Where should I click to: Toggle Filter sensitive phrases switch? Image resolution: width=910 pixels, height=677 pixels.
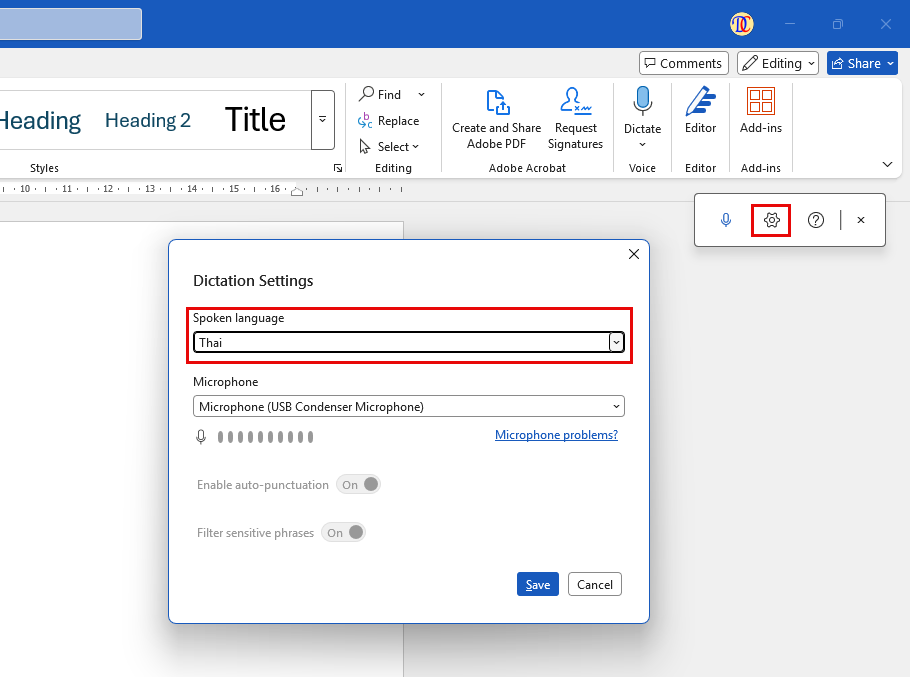[x=343, y=533]
